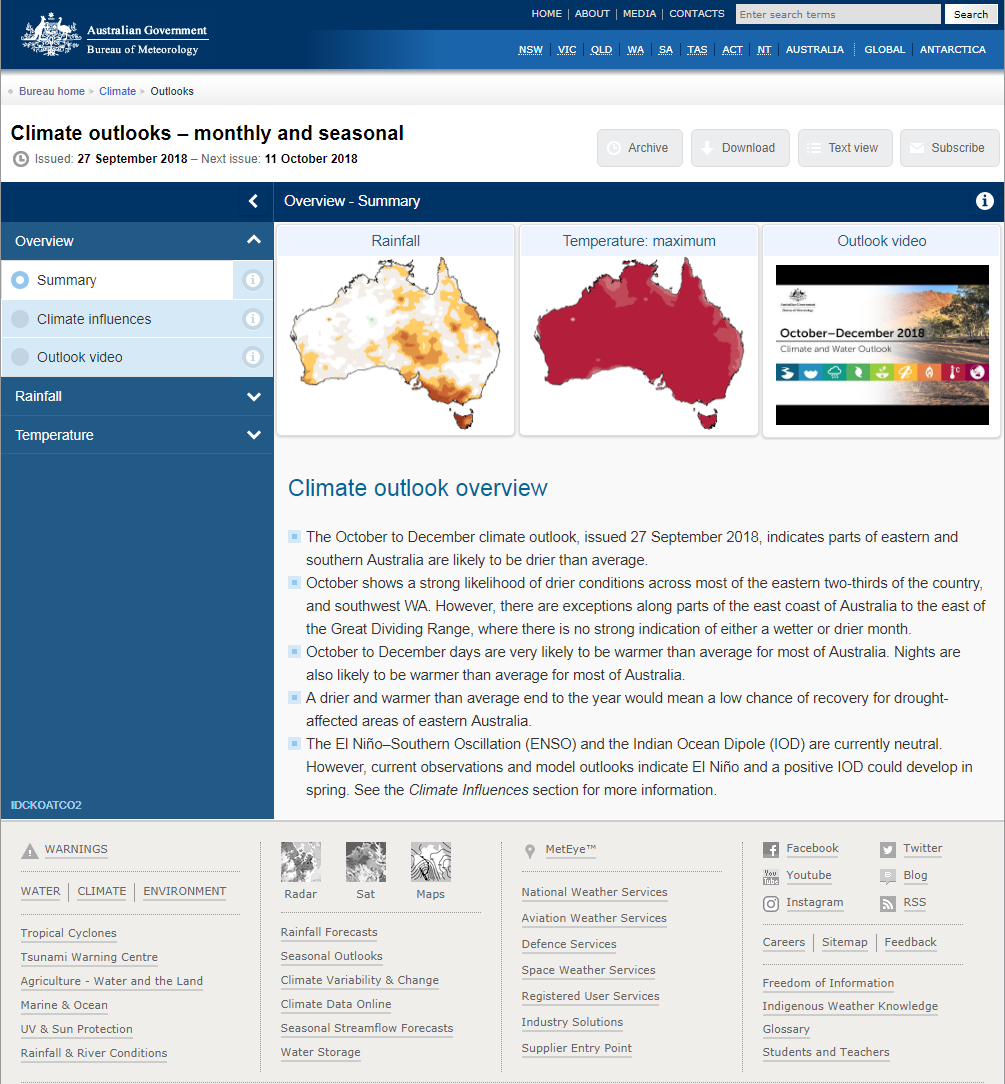1005x1084 pixels.
Task: Open the Outlook video thumbnail
Action: tap(882, 345)
